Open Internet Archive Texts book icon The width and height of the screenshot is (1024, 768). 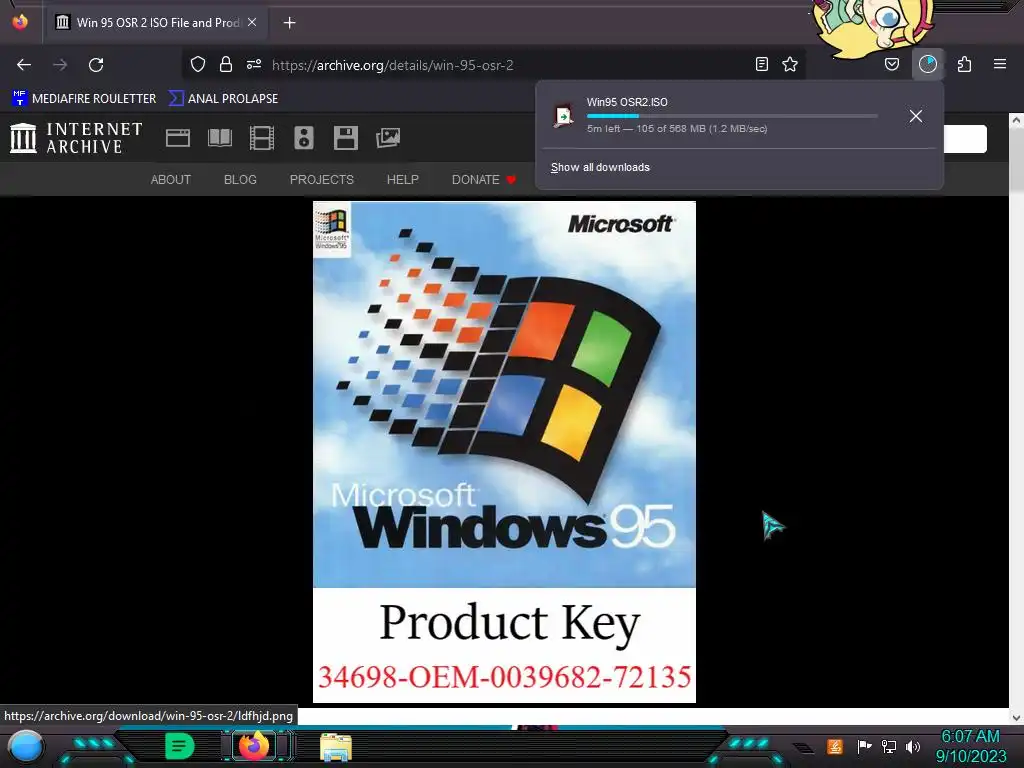pos(219,138)
